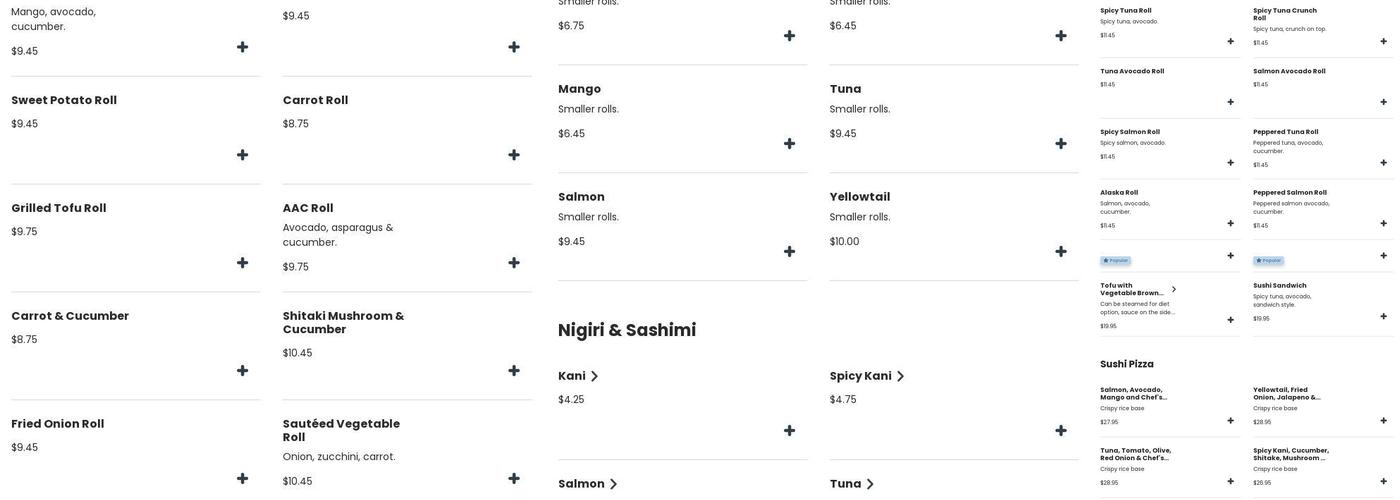Image resolution: width=1400 pixels, height=500 pixels.
Task: Add Yellowtail smaller roll via plus icon
Action: tap(1061, 252)
